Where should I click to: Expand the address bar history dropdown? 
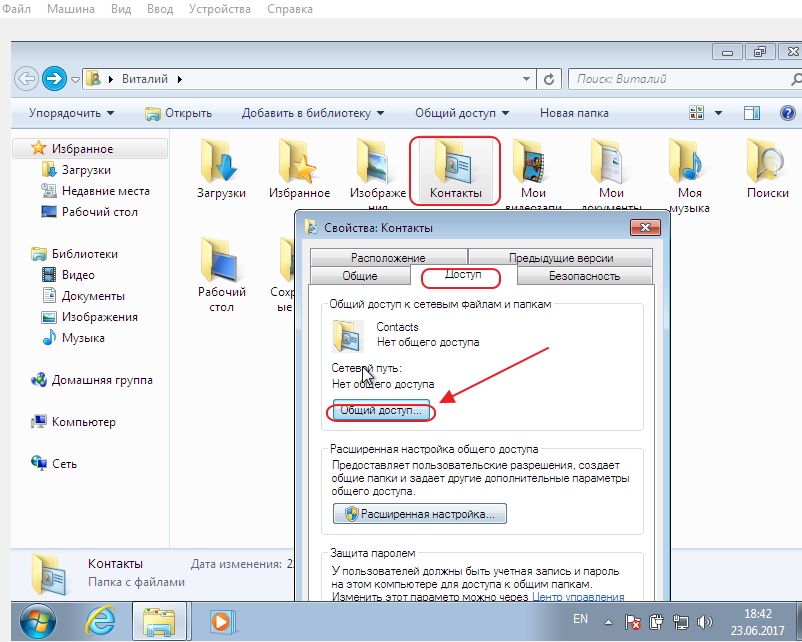click(526, 79)
